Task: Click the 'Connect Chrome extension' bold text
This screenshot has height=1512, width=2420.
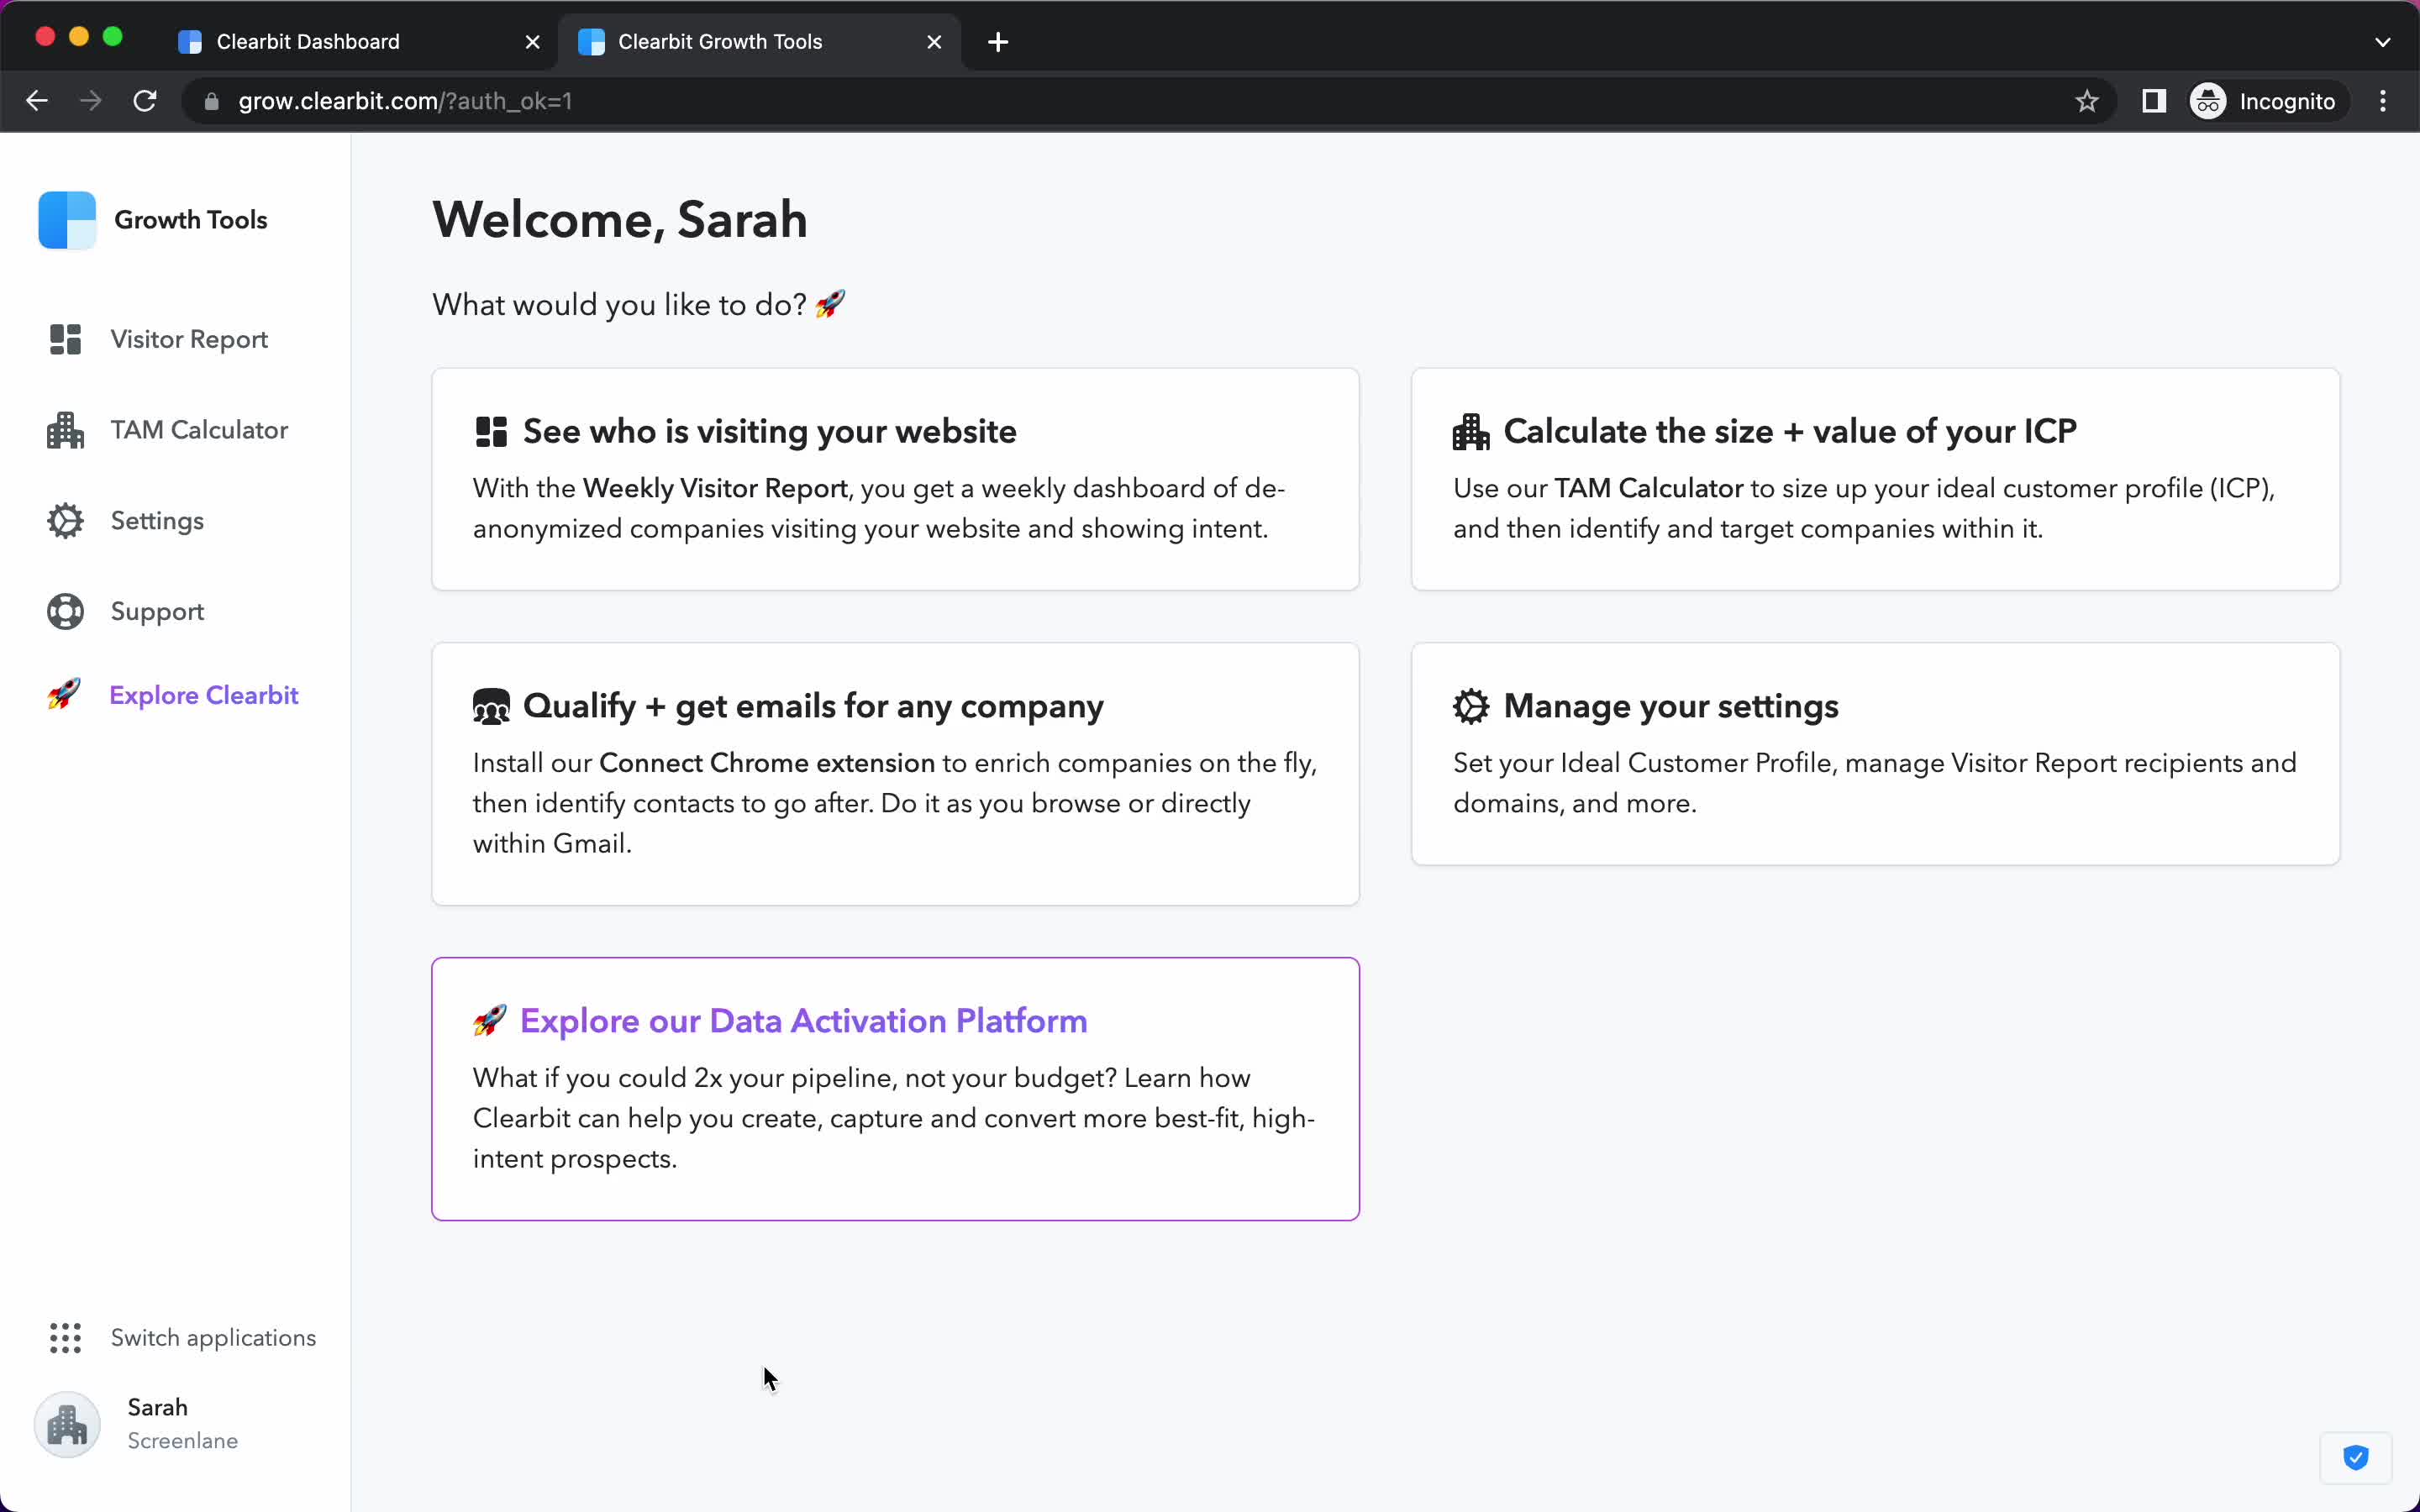Action: (x=767, y=763)
